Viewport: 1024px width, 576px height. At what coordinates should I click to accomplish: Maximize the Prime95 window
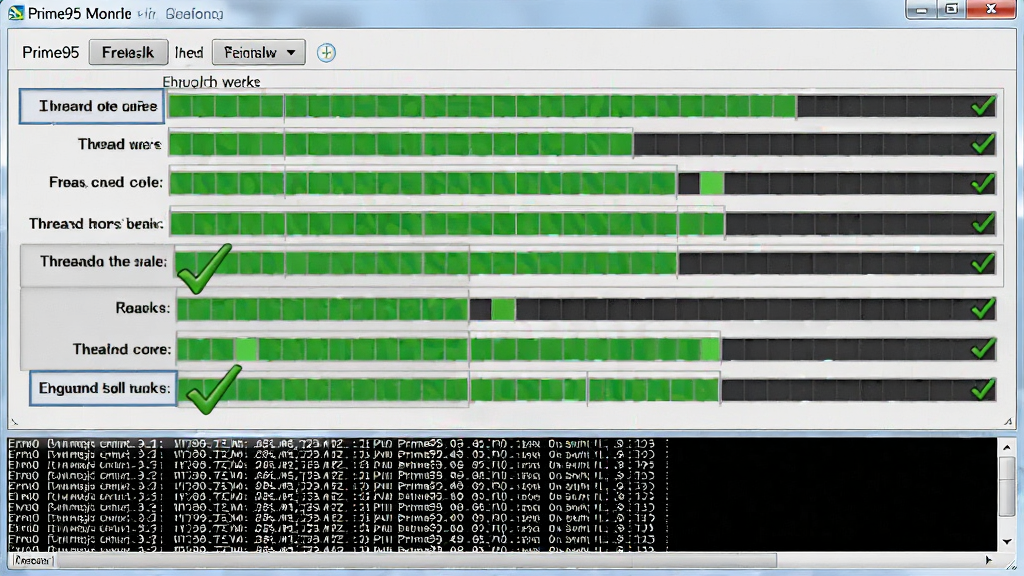pyautogui.click(x=952, y=10)
